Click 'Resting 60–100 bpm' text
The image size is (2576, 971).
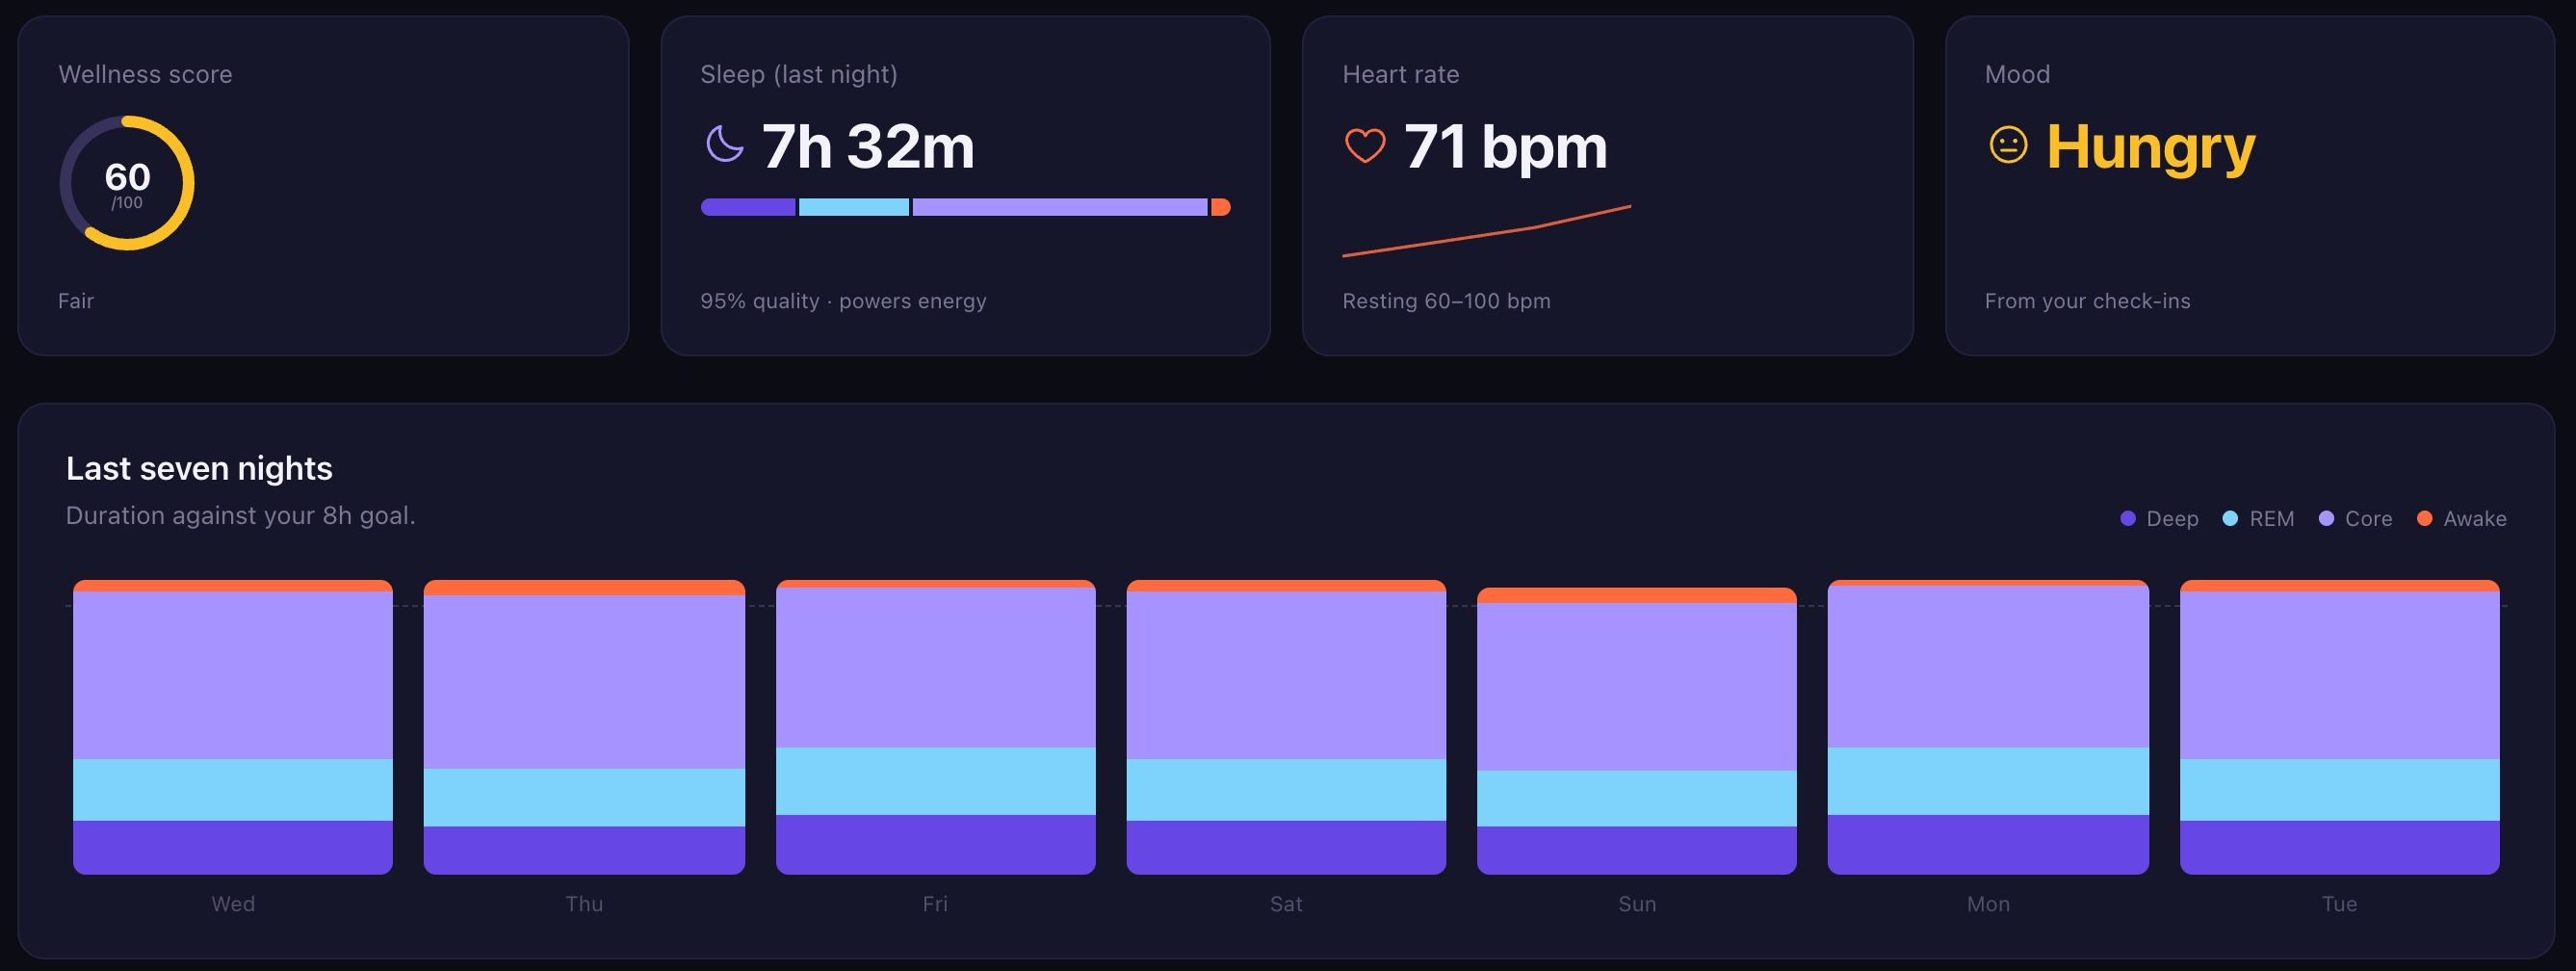1446,301
